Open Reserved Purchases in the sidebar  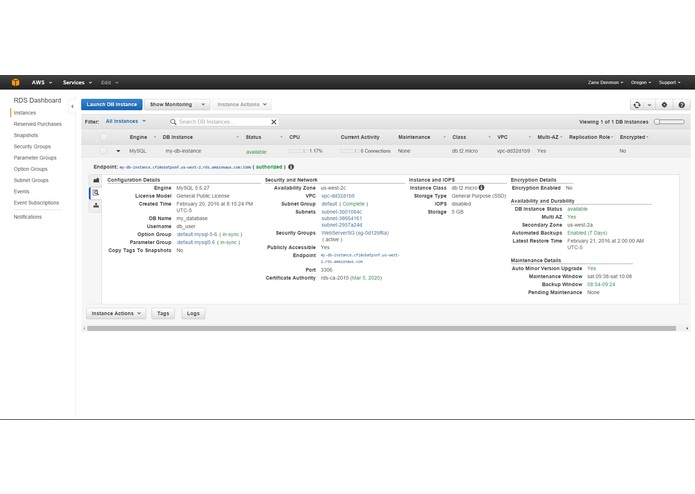(38, 124)
